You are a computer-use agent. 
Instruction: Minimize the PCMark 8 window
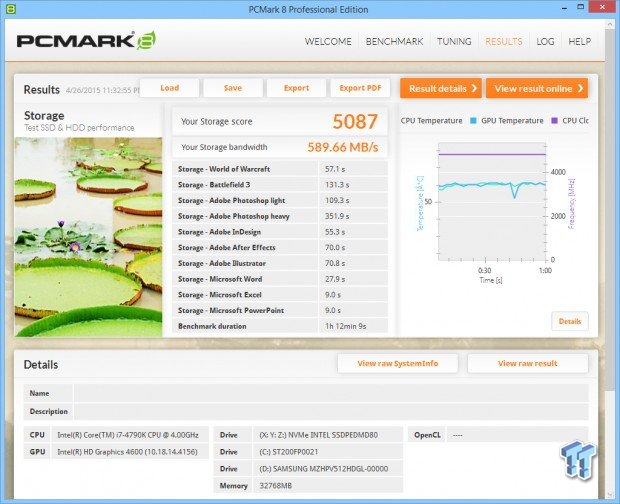(565, 8)
